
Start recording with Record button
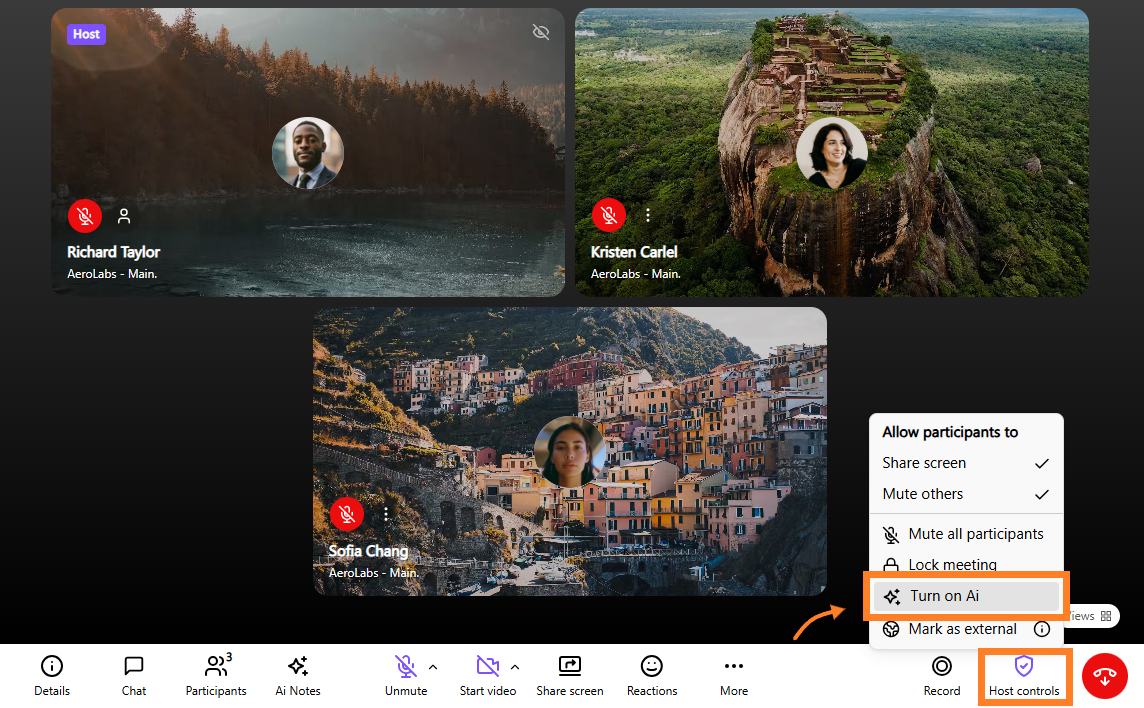pos(942,675)
